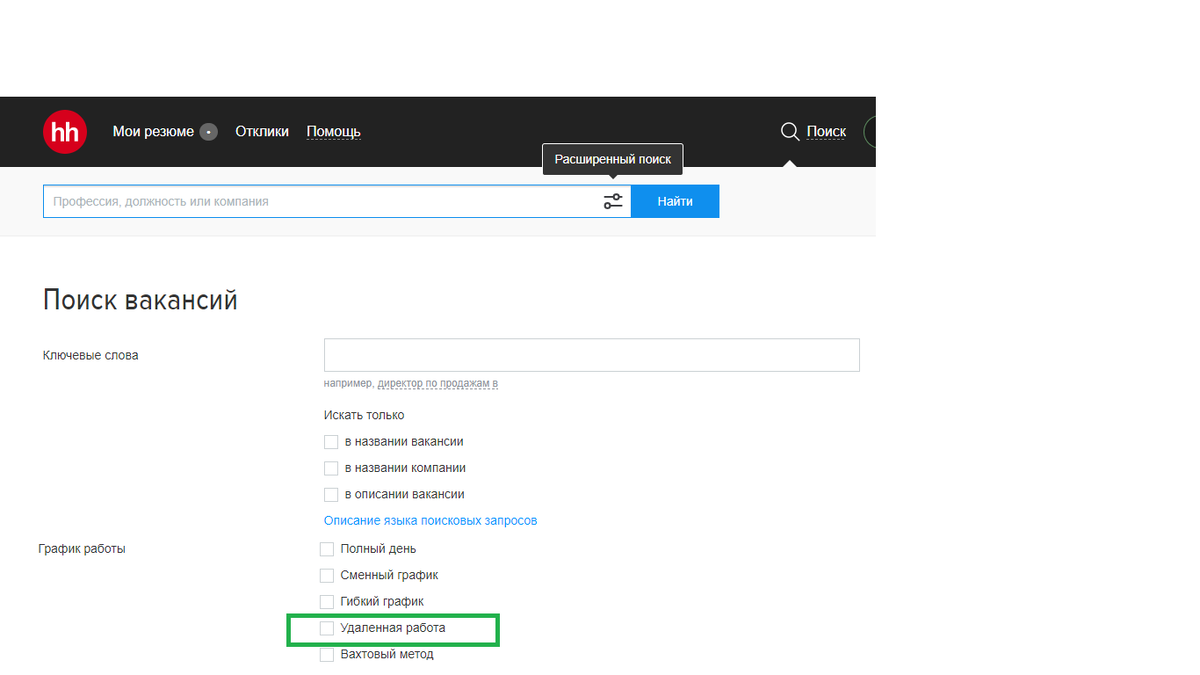Click the Поиск вакансий heading
The height and width of the screenshot is (675, 1200).
point(140,300)
